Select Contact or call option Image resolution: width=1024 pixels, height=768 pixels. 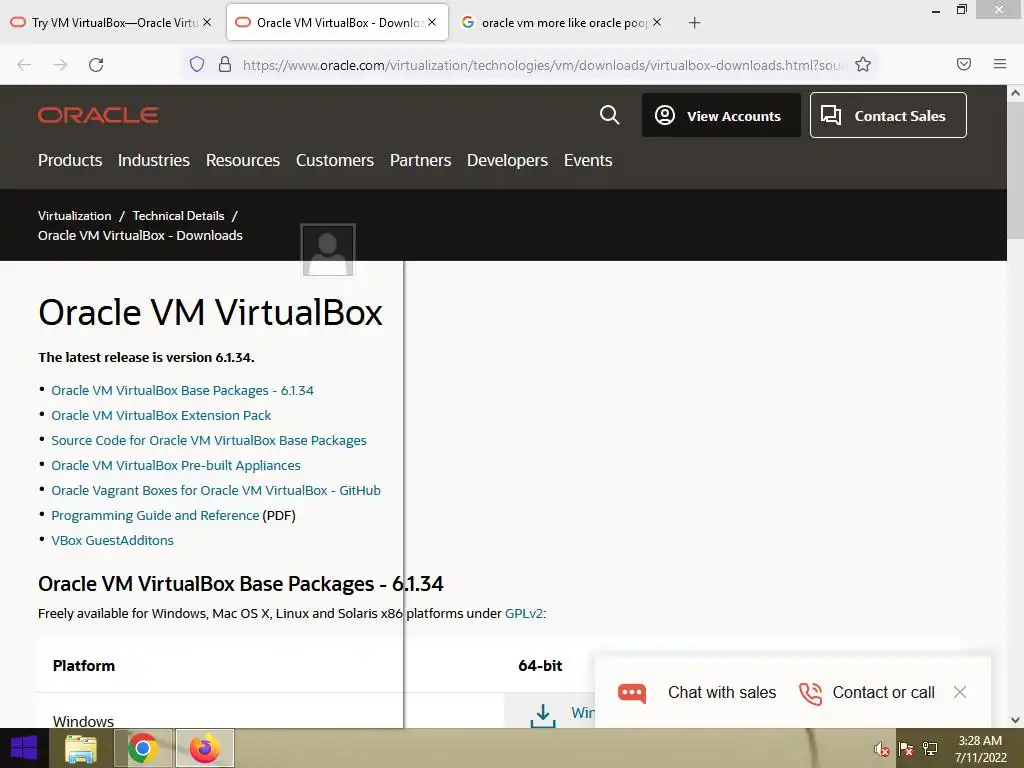(x=883, y=692)
